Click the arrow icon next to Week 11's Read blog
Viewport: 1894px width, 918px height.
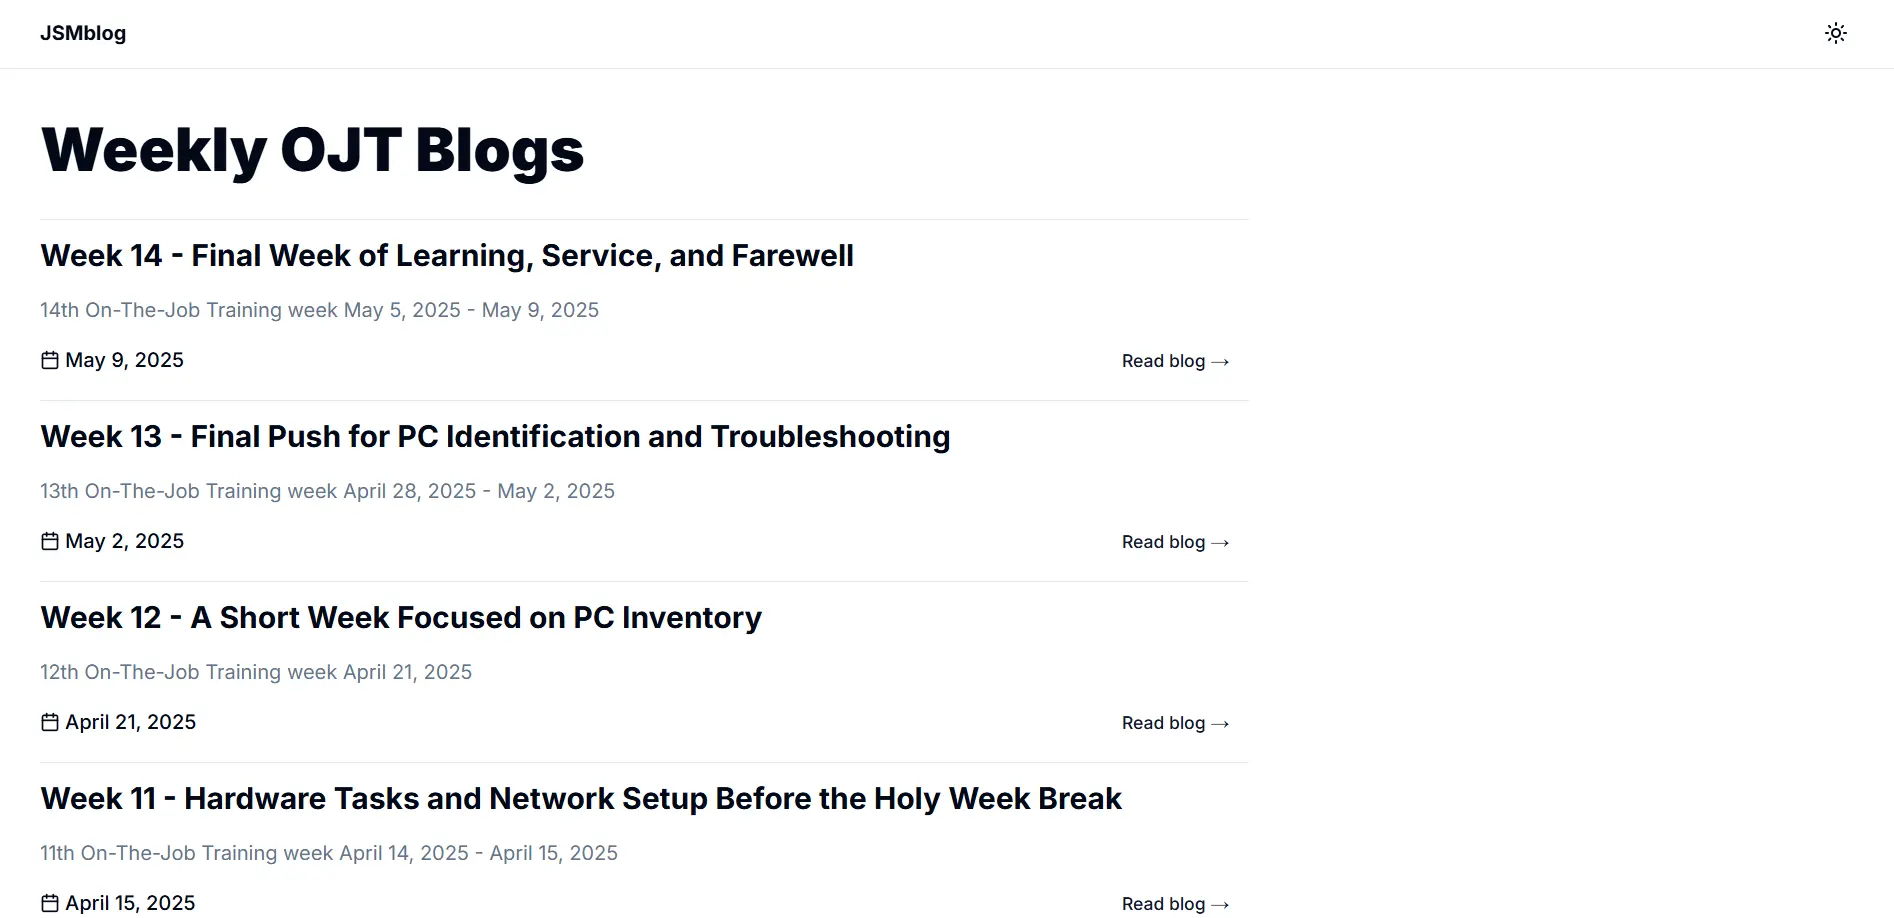[x=1221, y=904]
